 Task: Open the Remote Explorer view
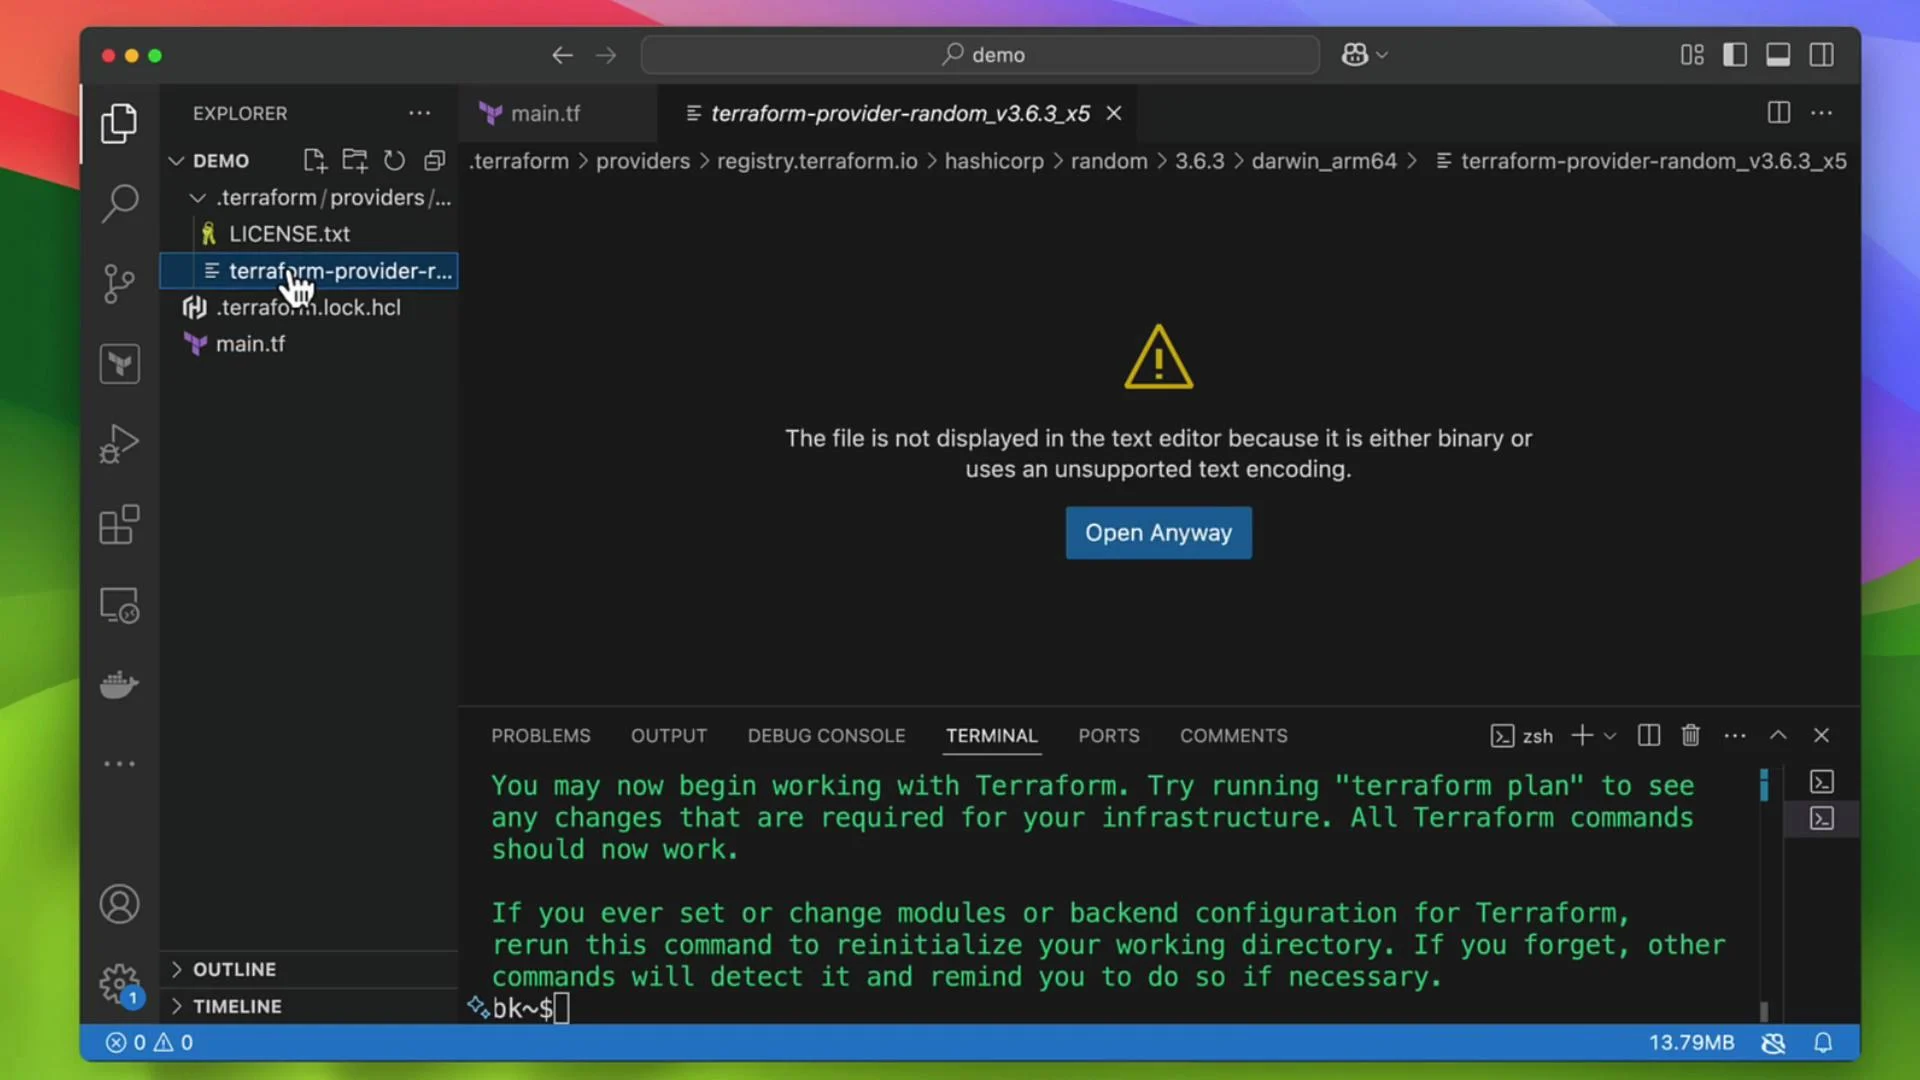click(119, 605)
